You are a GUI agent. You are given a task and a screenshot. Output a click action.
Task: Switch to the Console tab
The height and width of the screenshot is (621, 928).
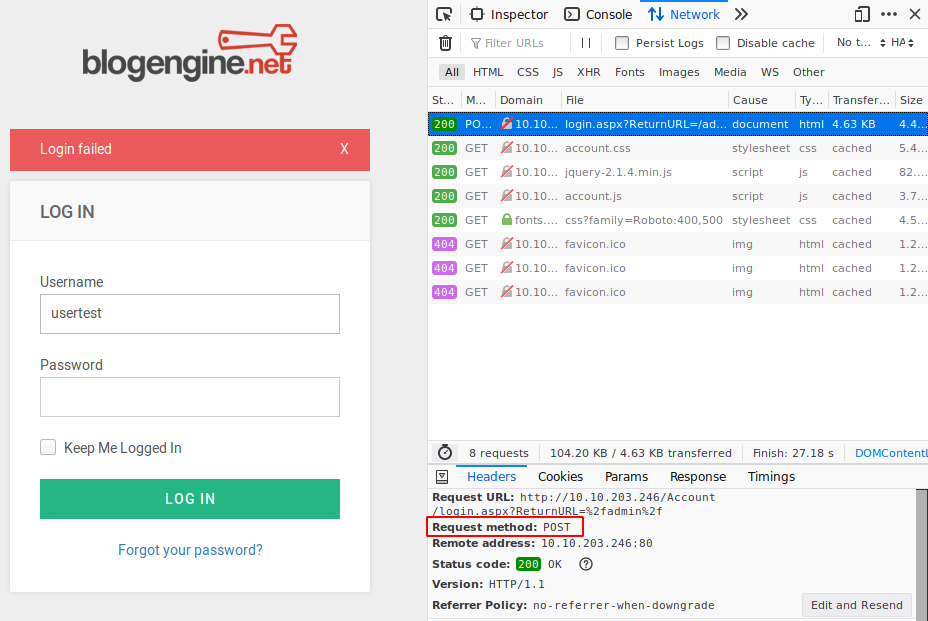click(598, 14)
